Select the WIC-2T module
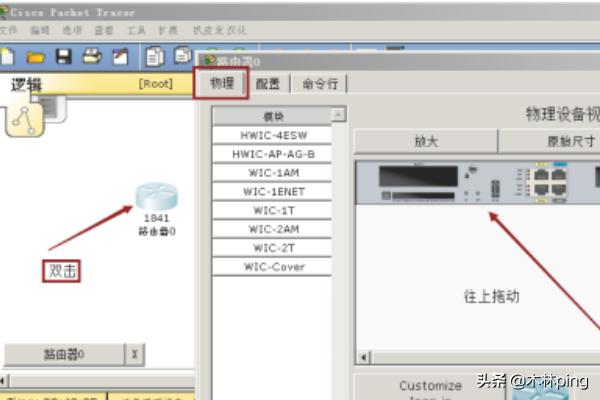The width and height of the screenshot is (600, 400). click(272, 248)
